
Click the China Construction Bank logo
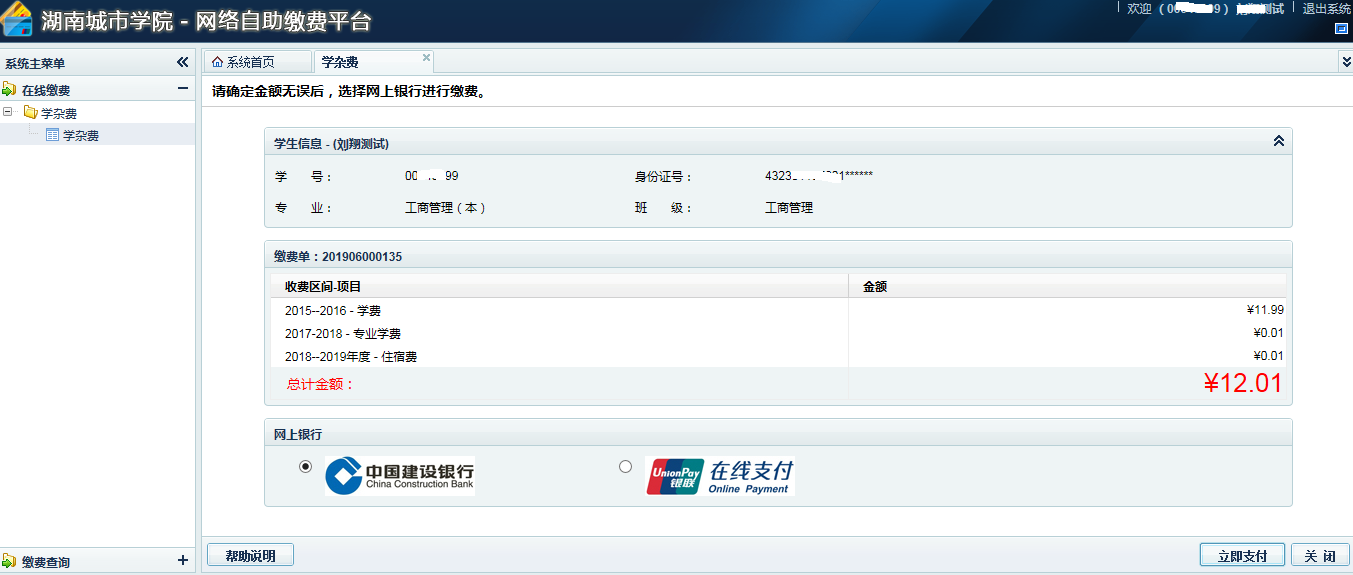click(399, 476)
